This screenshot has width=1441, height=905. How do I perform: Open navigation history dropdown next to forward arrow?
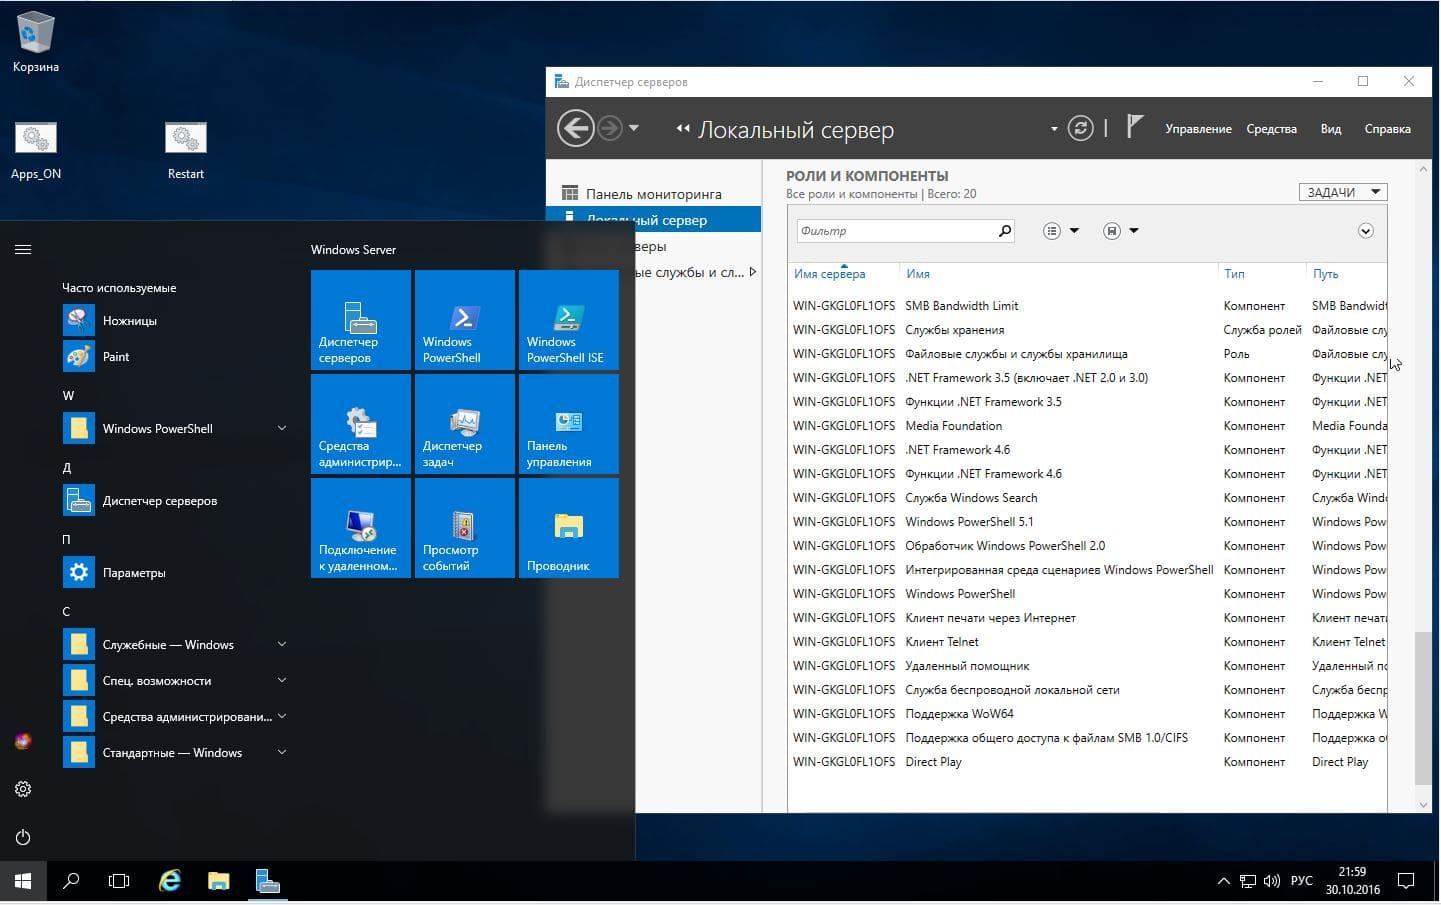[634, 128]
